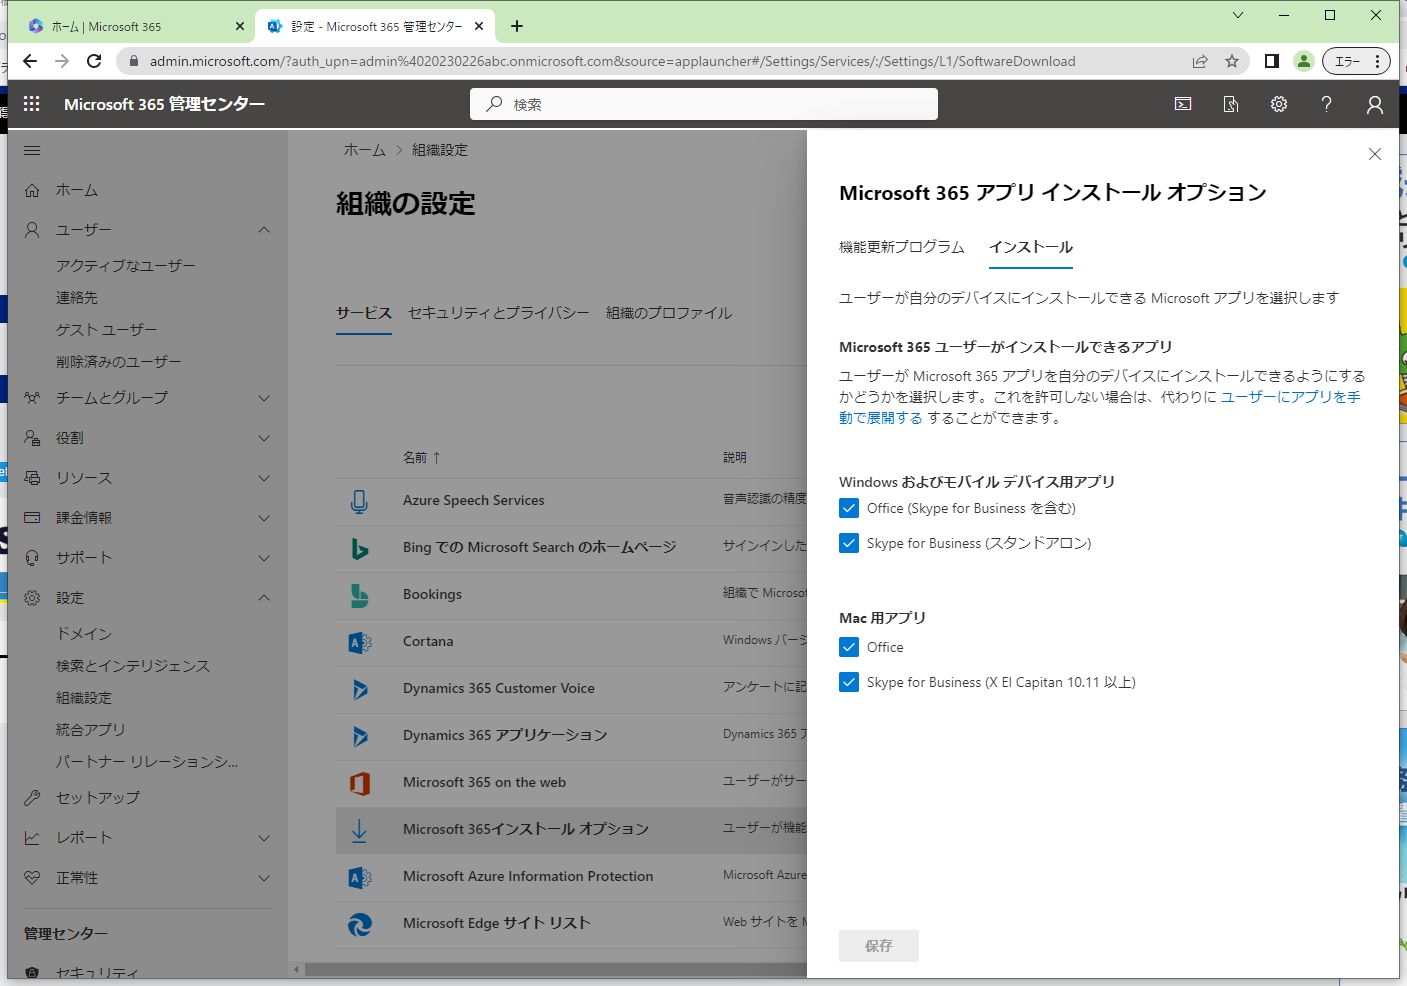Expand the サポート navigation section
Image resolution: width=1407 pixels, height=986 pixels.
pos(264,558)
